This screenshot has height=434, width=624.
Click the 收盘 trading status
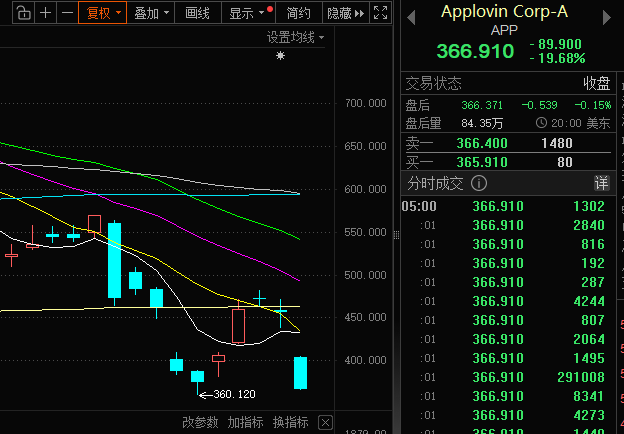597,84
